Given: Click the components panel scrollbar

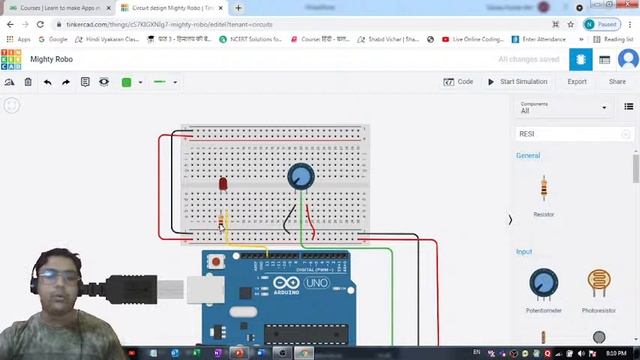Looking at the screenshot, I should tap(636, 169).
